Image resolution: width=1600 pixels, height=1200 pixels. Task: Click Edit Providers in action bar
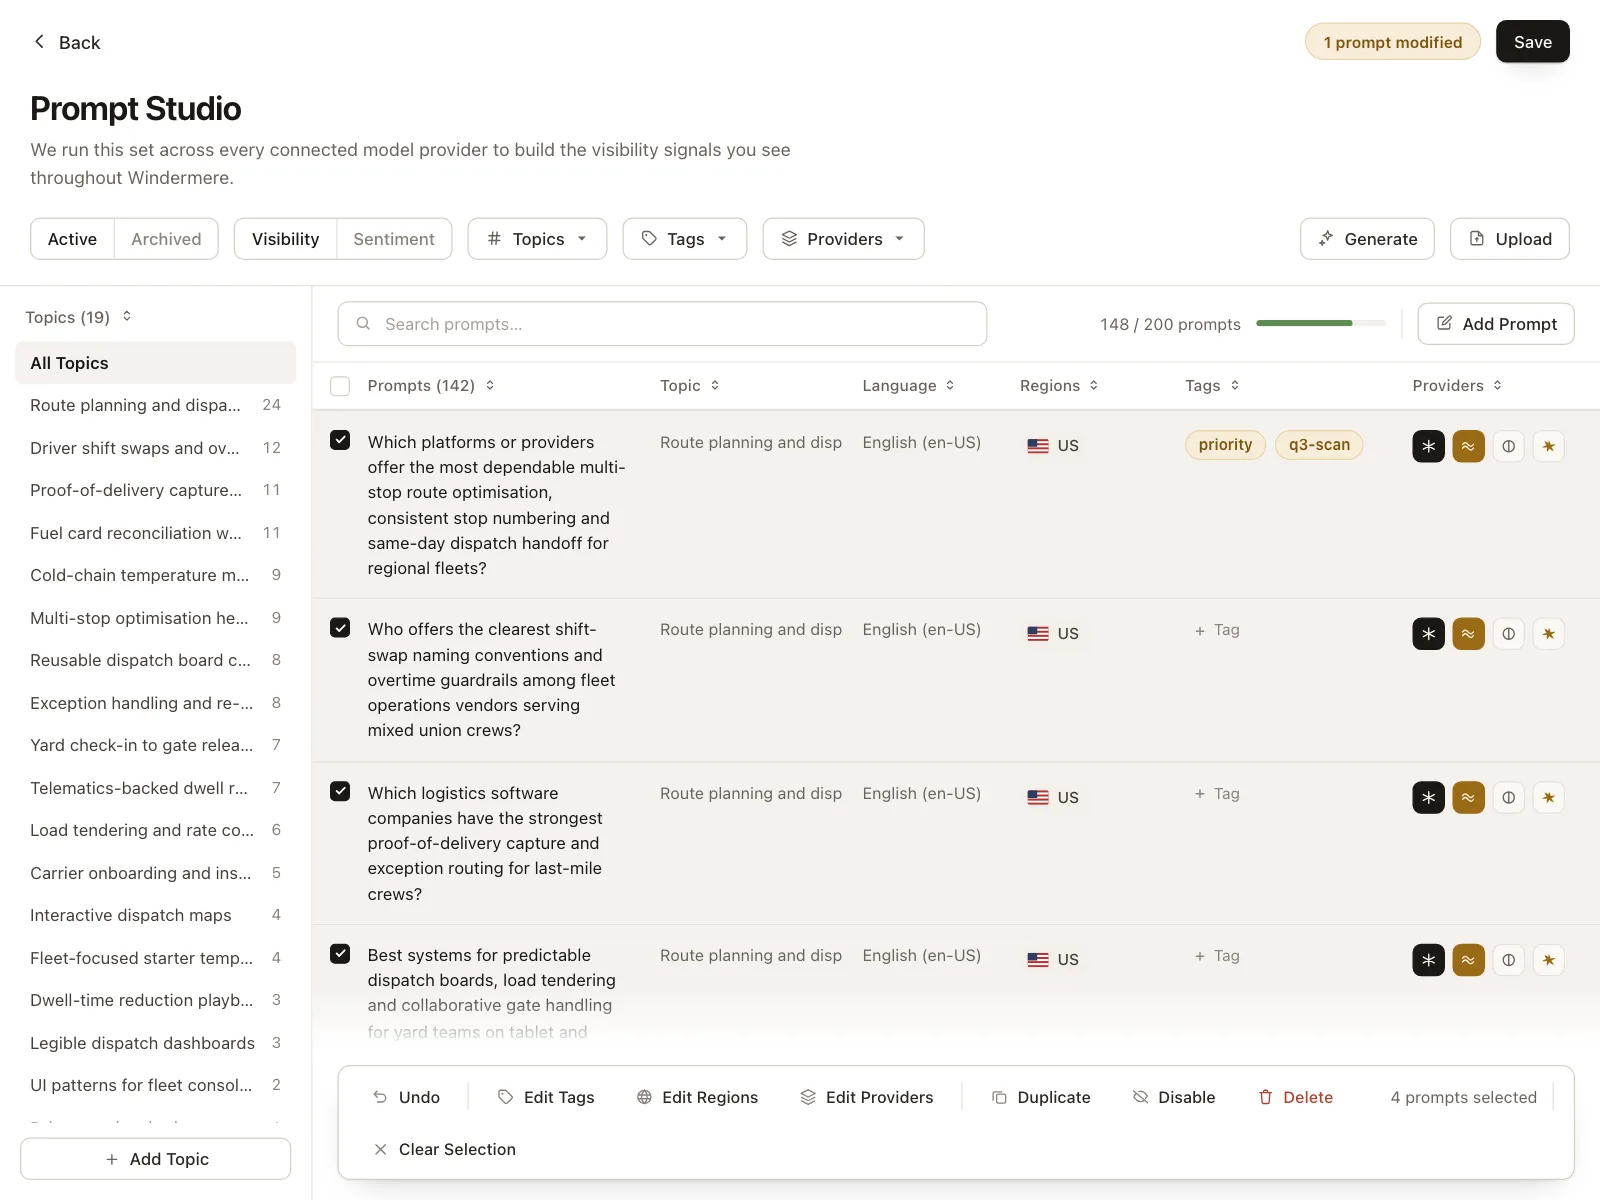(x=866, y=1097)
